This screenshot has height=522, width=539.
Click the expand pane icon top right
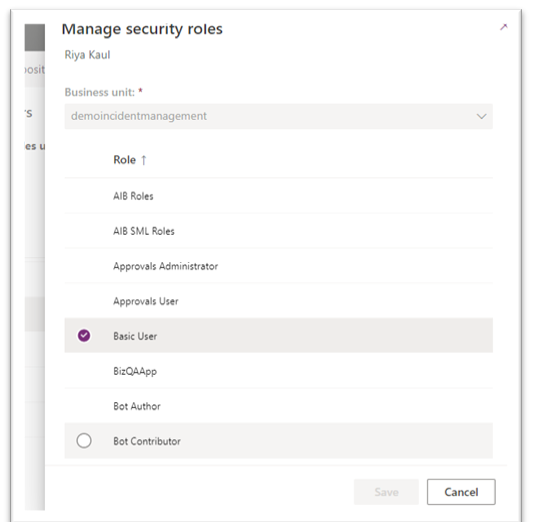pyautogui.click(x=504, y=27)
